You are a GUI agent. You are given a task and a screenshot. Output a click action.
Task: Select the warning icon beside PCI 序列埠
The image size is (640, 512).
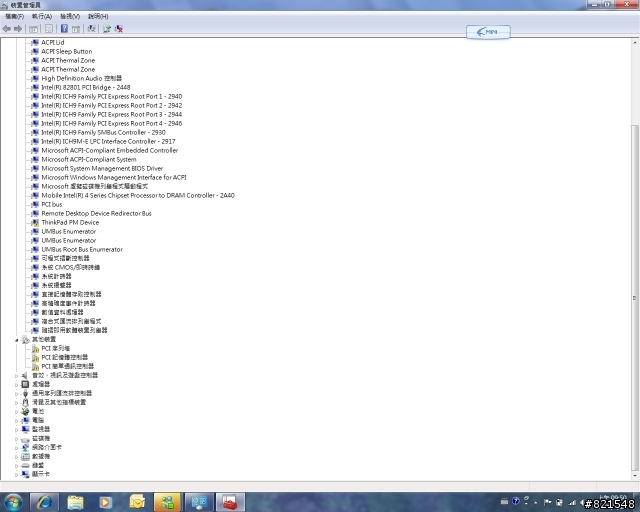tap(36, 349)
